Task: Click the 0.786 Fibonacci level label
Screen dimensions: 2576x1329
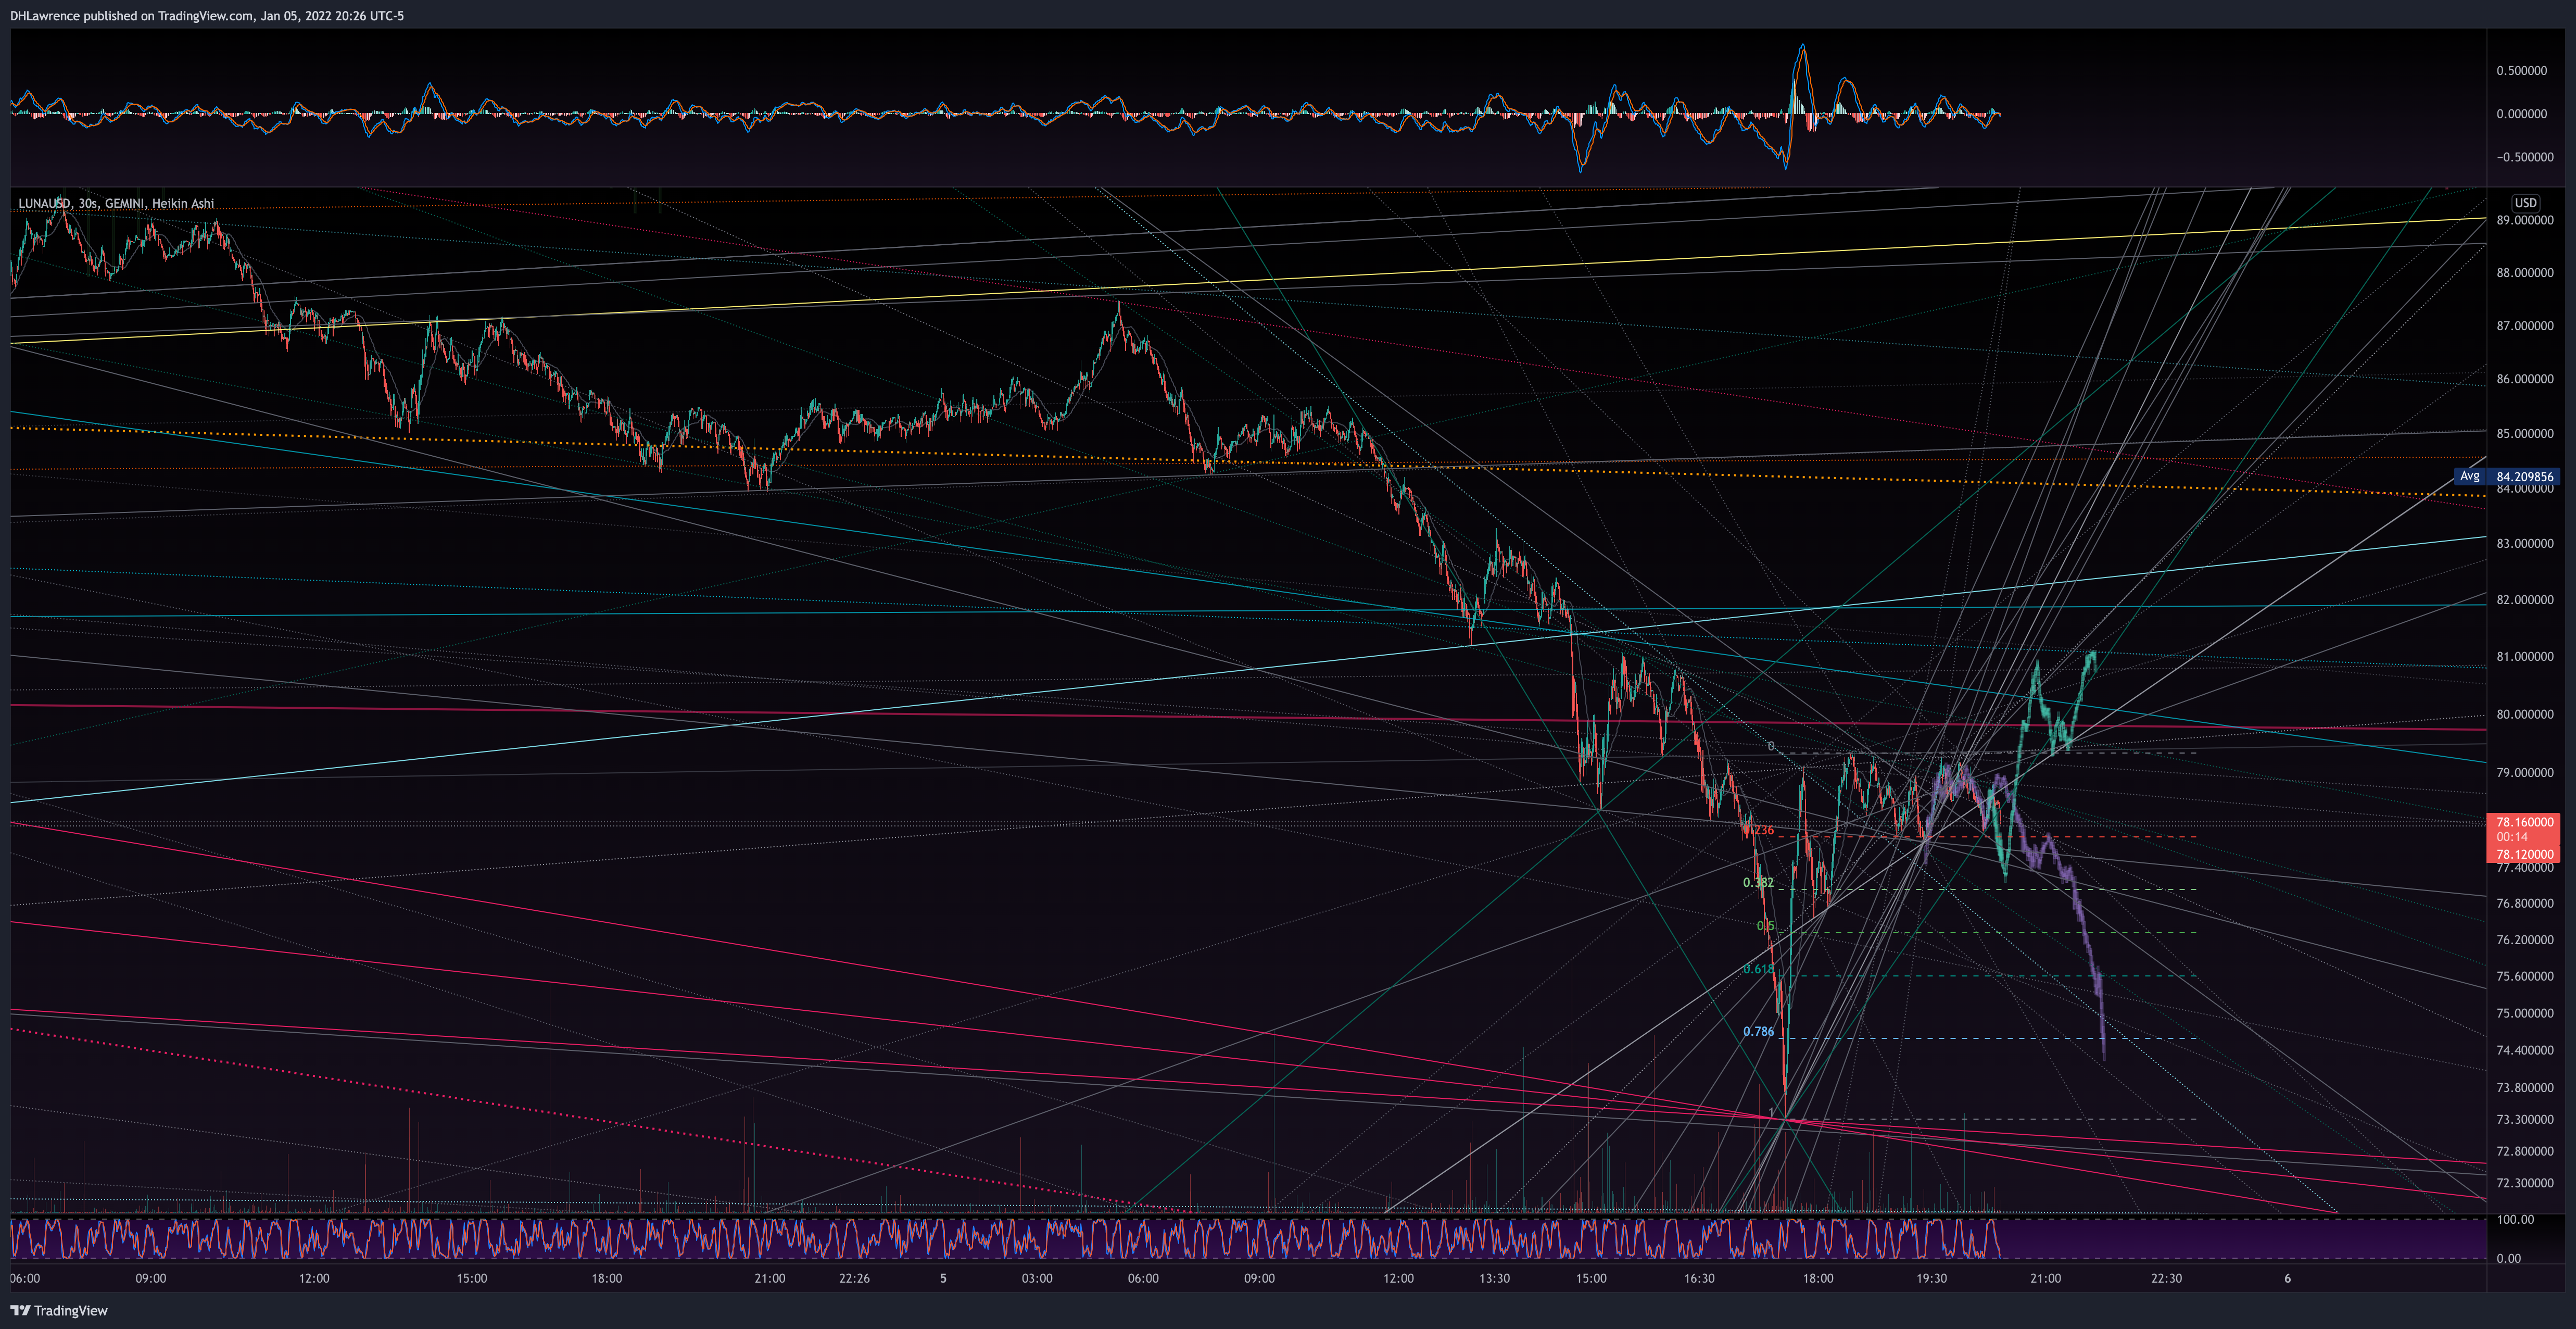Action: [x=1758, y=1031]
